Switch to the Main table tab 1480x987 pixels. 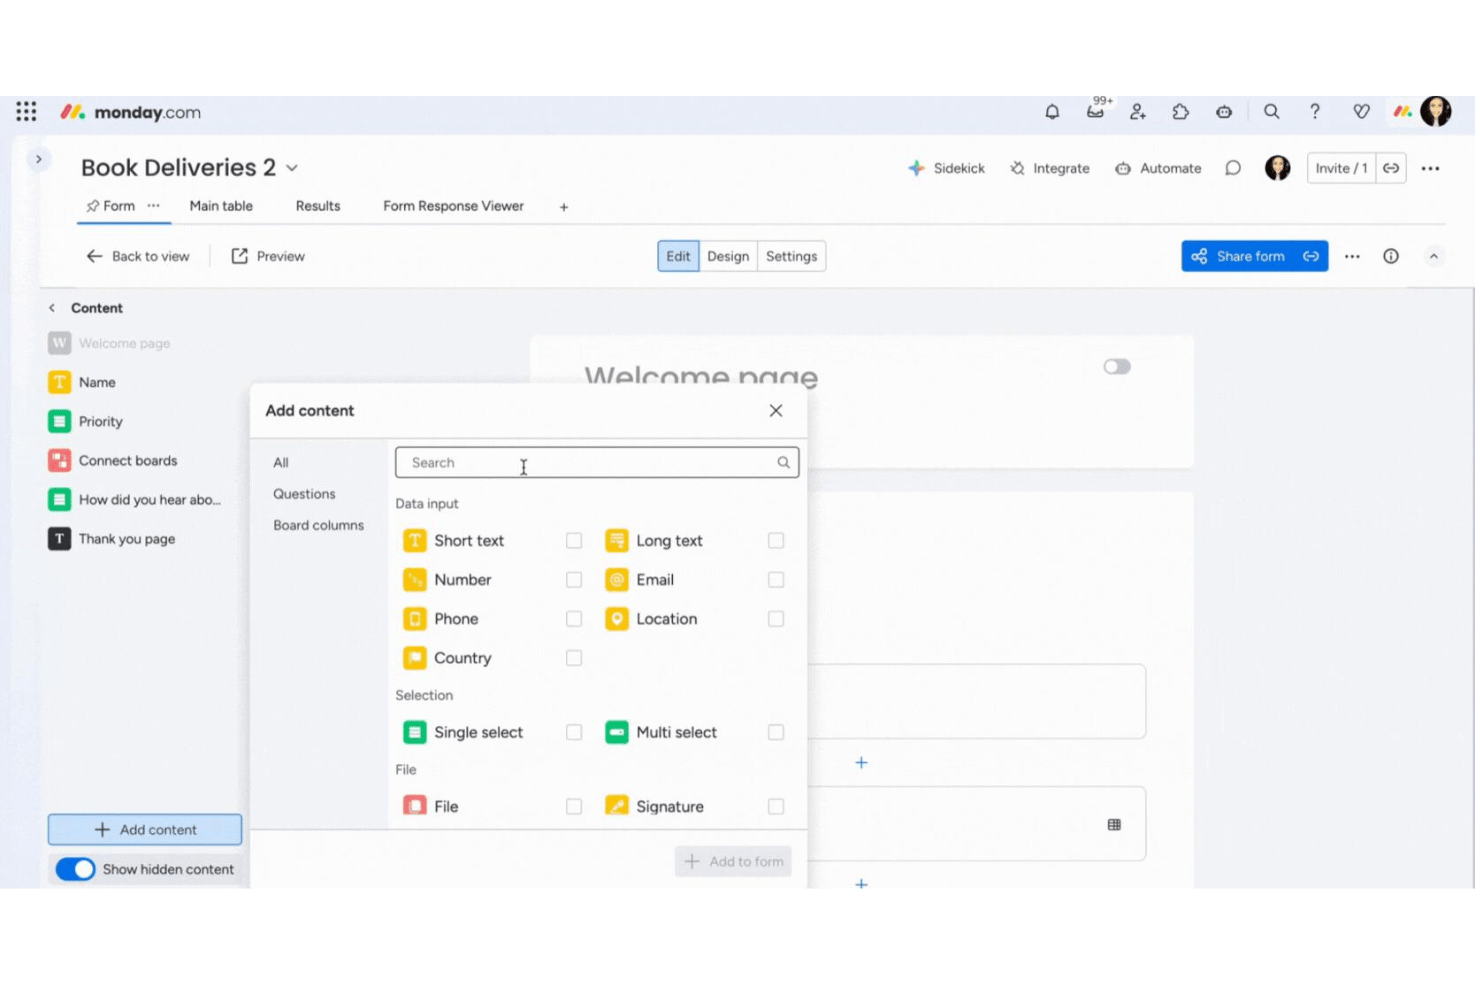[221, 206]
